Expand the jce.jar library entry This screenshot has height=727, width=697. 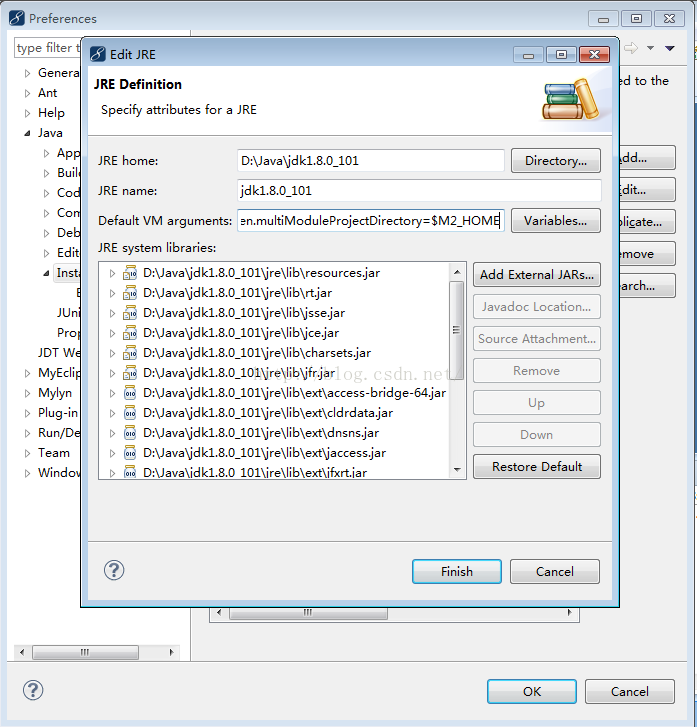112,333
